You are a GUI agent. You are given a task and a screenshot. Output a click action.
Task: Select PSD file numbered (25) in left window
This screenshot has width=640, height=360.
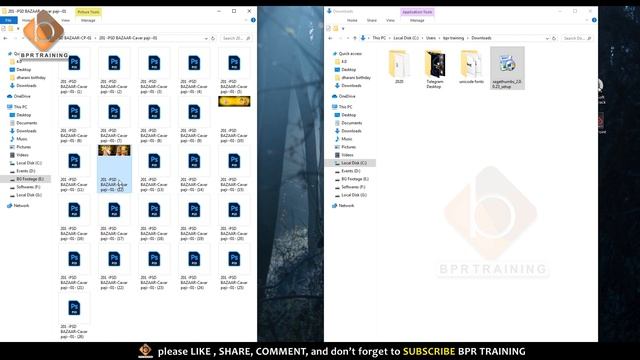pos(234,266)
